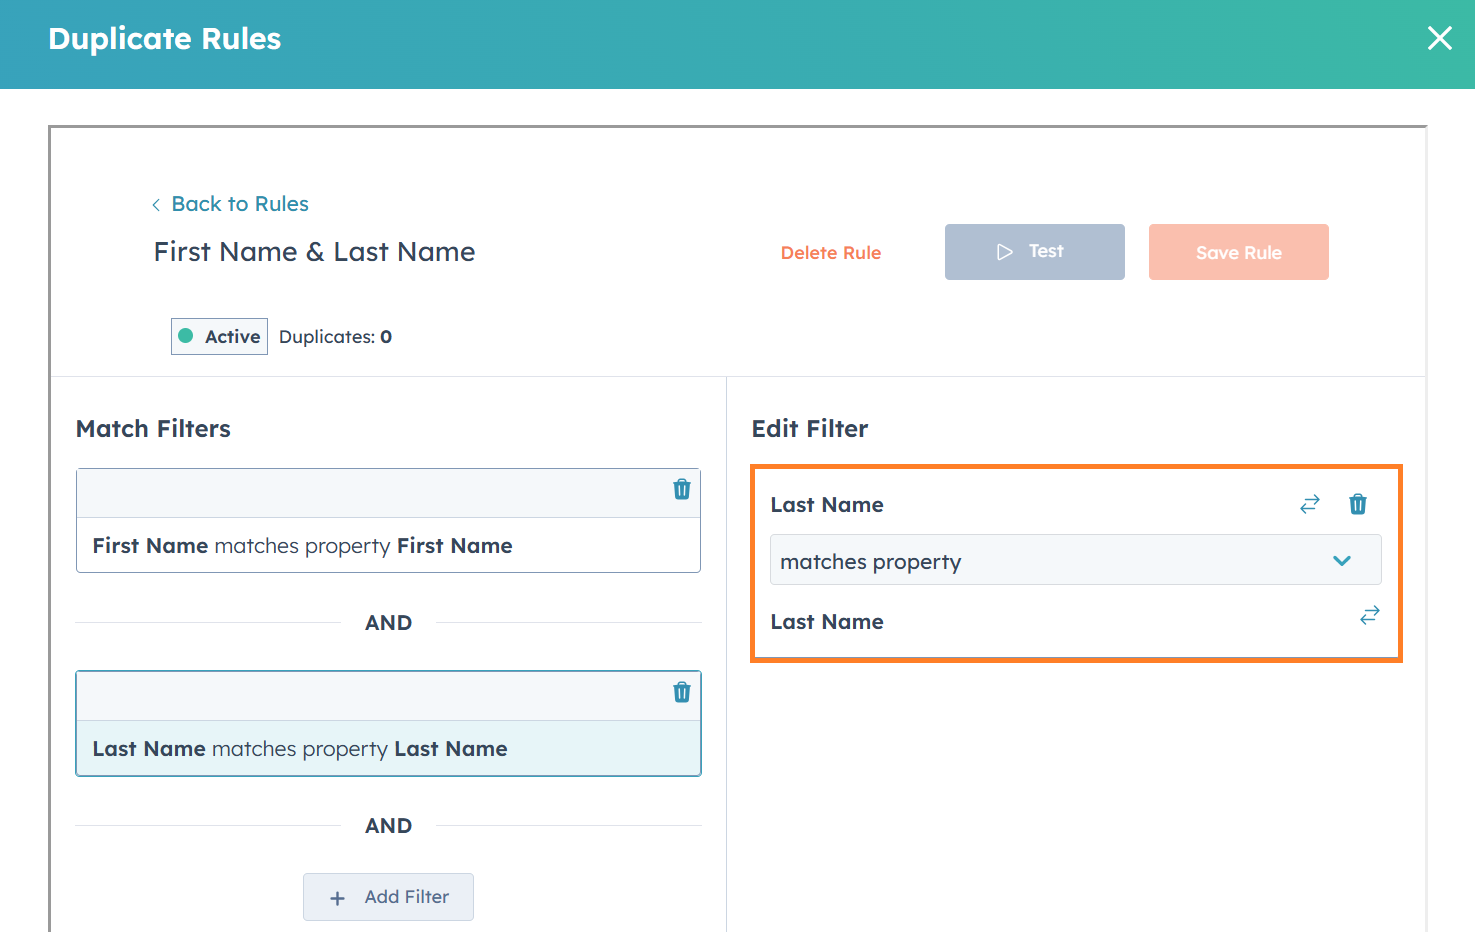This screenshot has width=1475, height=932.
Task: Select the Last Name matches property filter card
Action: [388, 749]
